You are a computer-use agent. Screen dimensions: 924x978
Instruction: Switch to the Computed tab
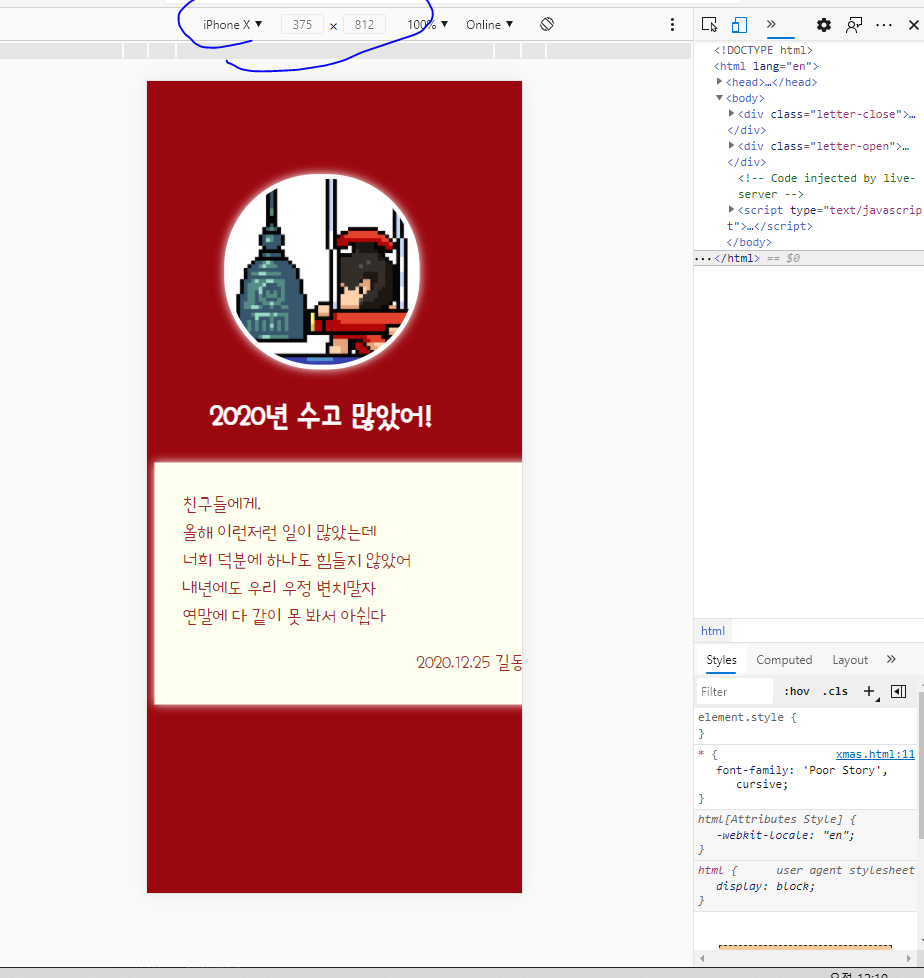(x=784, y=660)
